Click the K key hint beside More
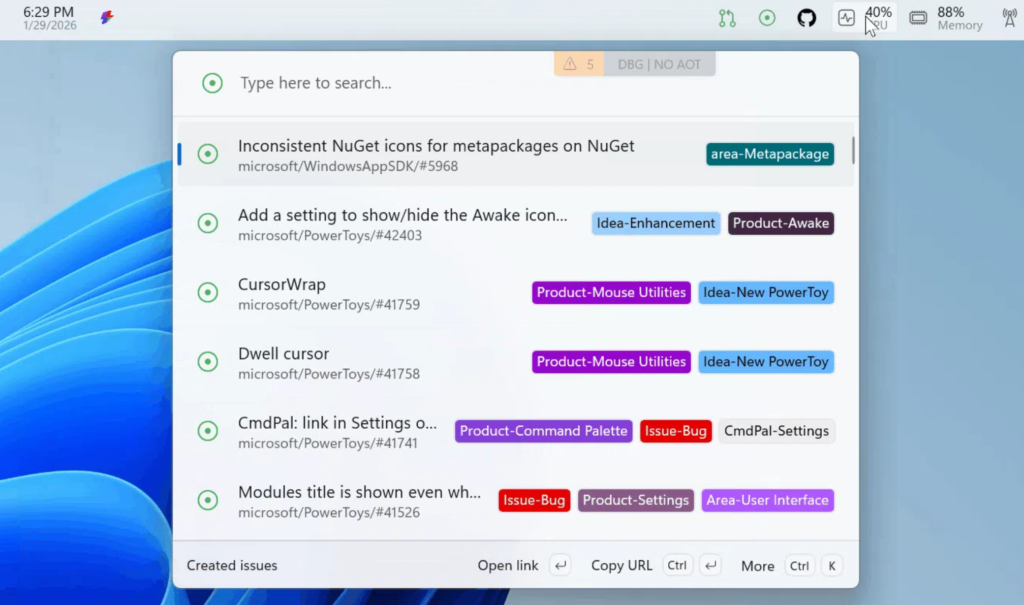This screenshot has height=605, width=1024. (x=831, y=566)
